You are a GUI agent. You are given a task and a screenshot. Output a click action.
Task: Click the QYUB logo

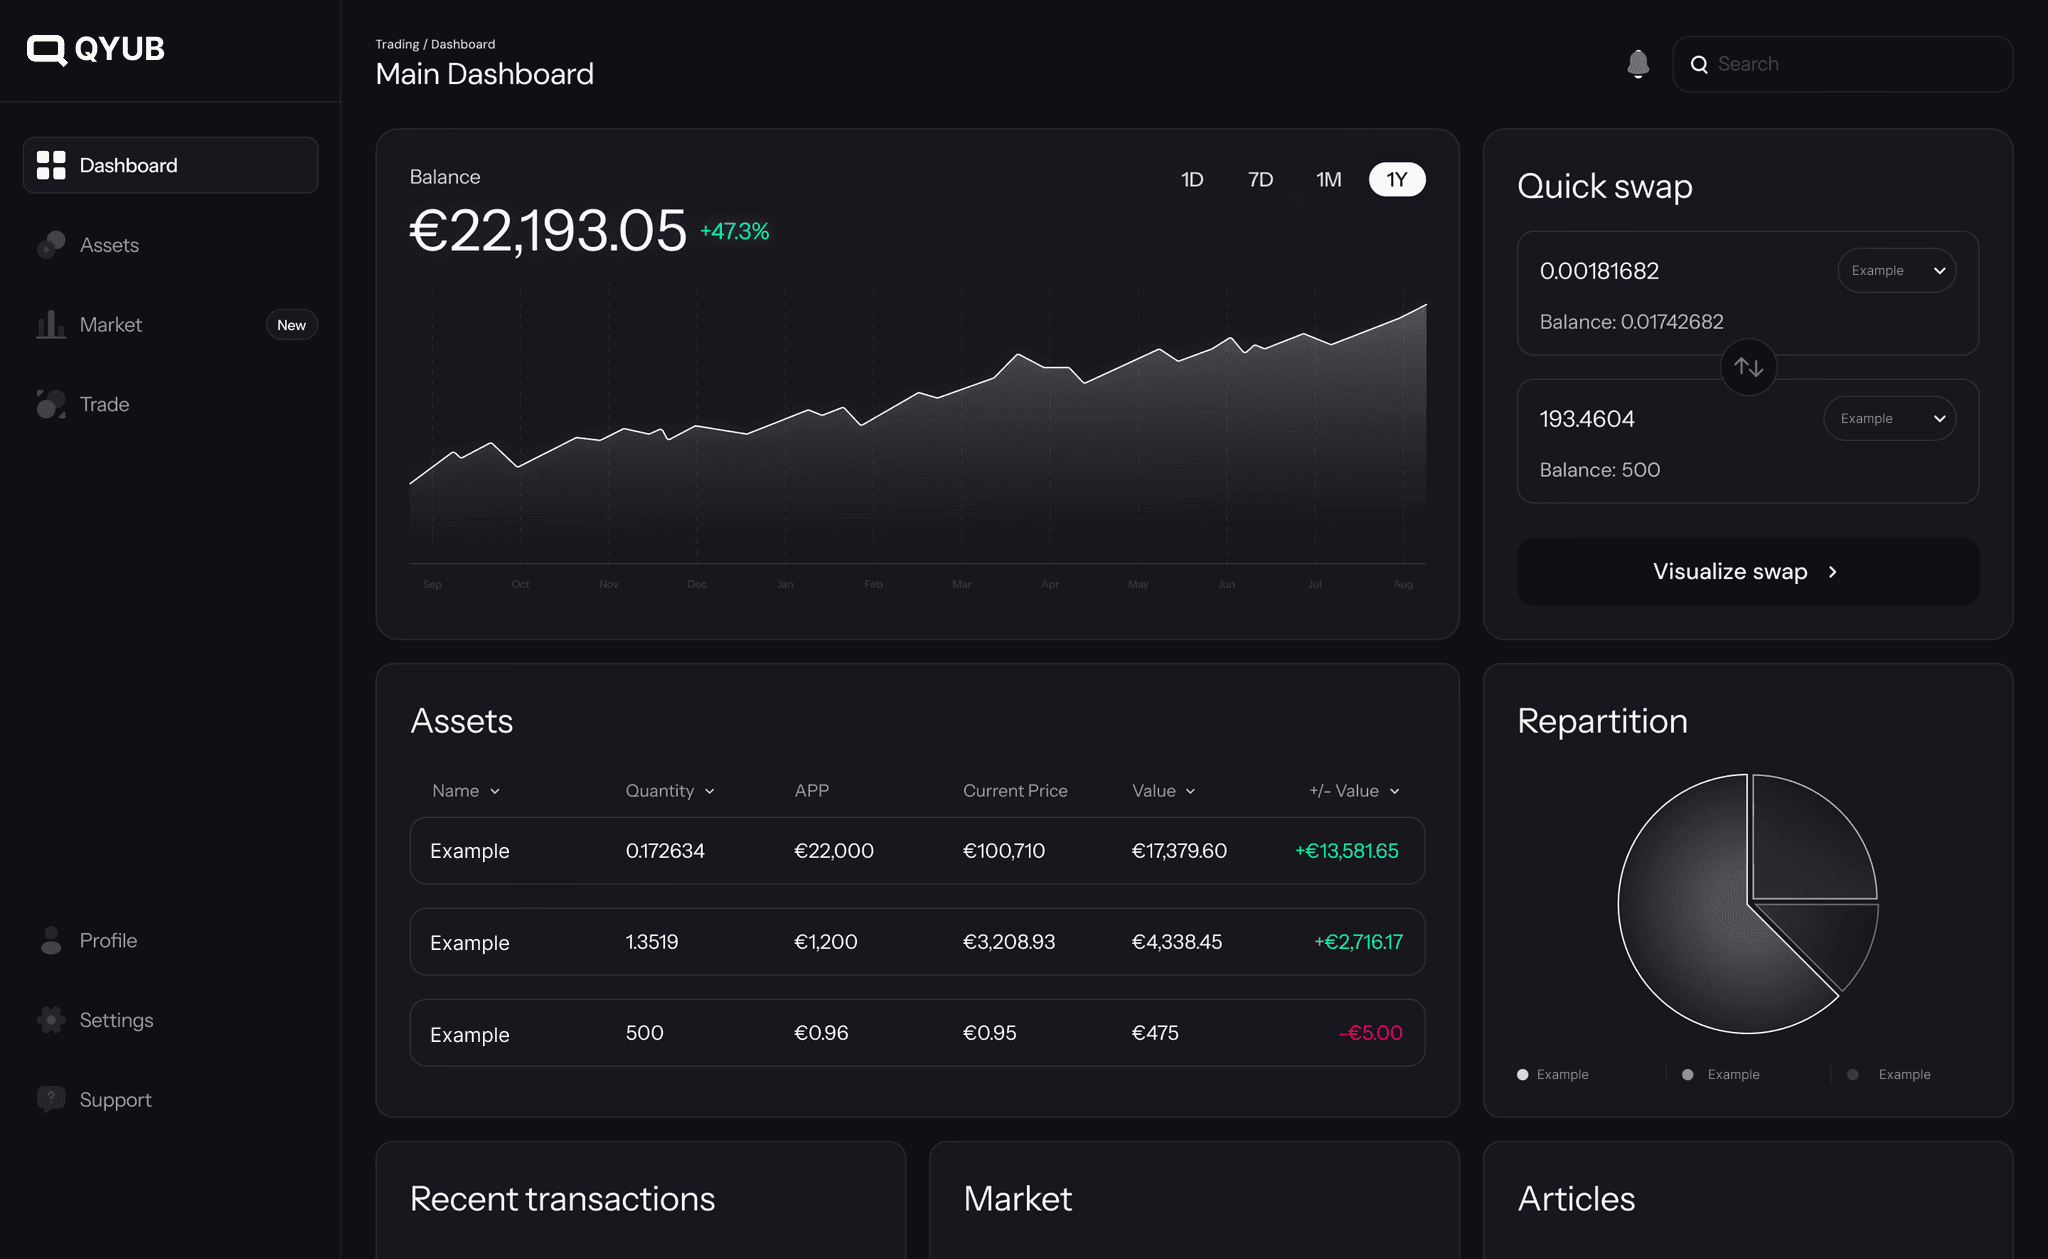click(95, 49)
